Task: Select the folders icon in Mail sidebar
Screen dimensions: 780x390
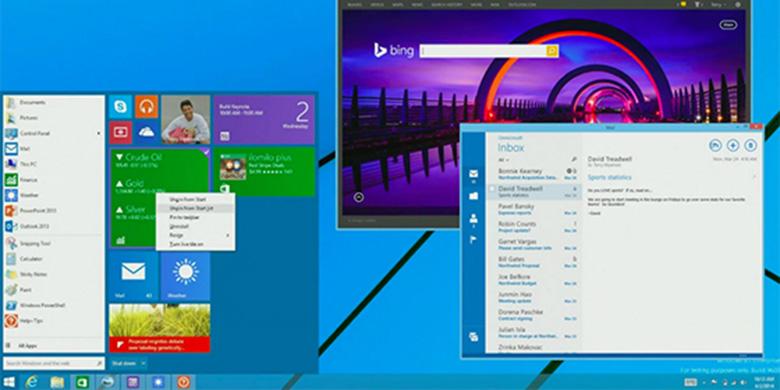Action: pos(474,196)
